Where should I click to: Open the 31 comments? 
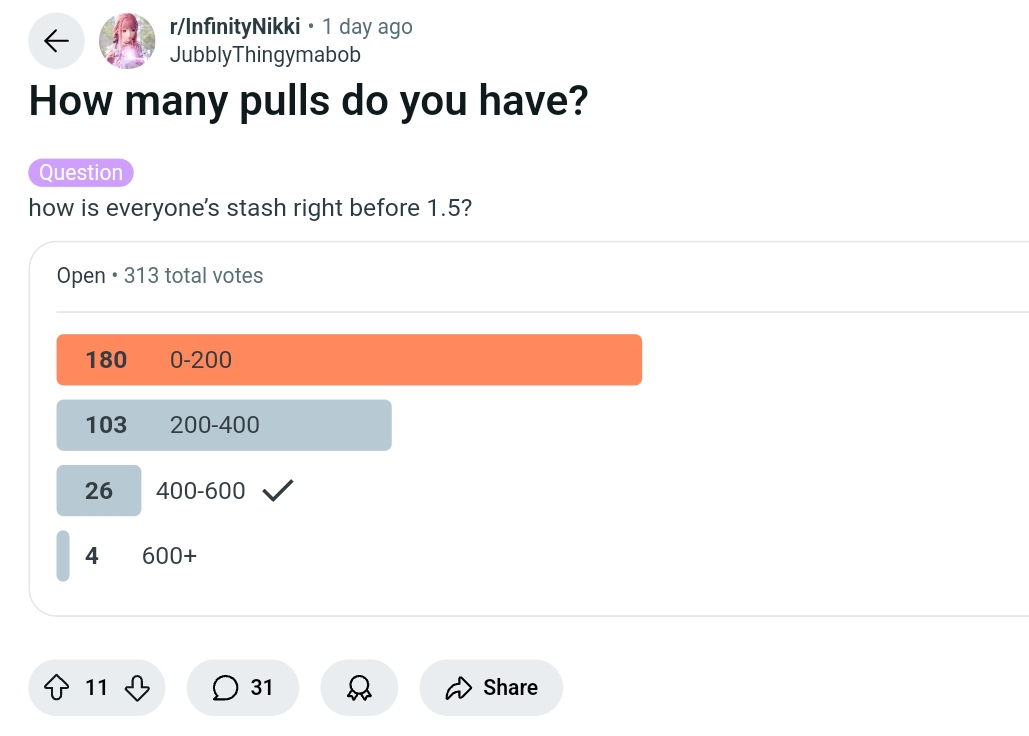click(x=243, y=687)
